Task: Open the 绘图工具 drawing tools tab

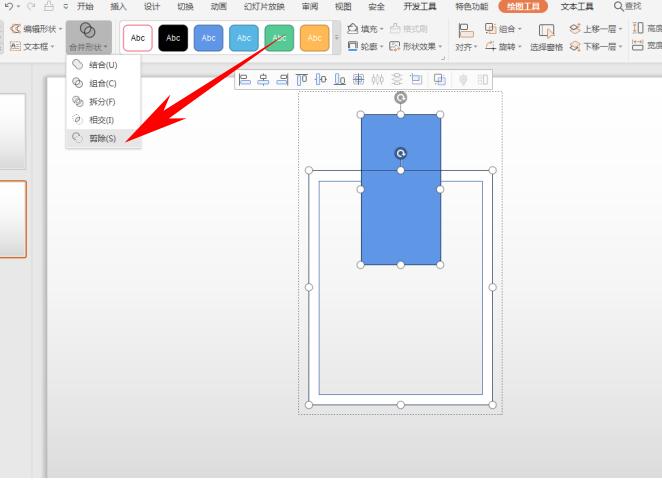Action: click(x=523, y=6)
